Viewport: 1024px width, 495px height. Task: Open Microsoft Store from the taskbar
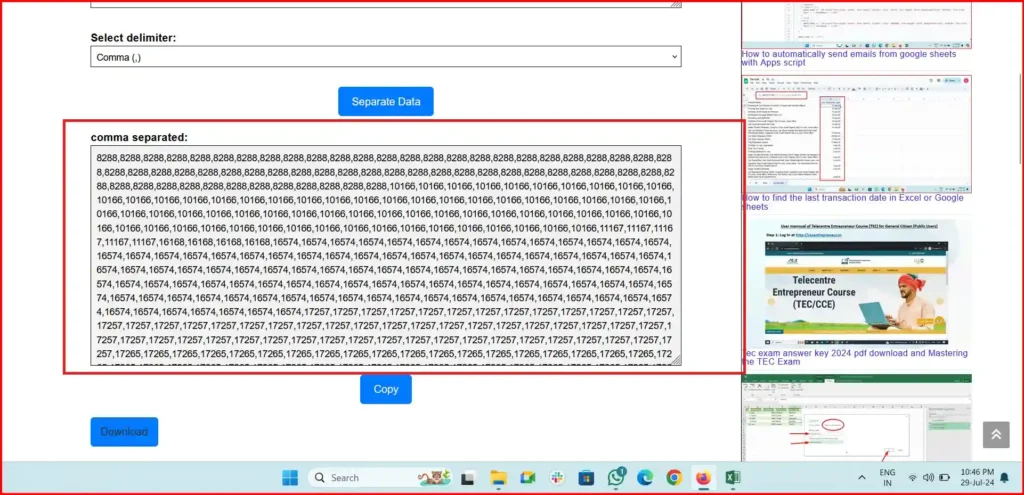click(x=586, y=478)
